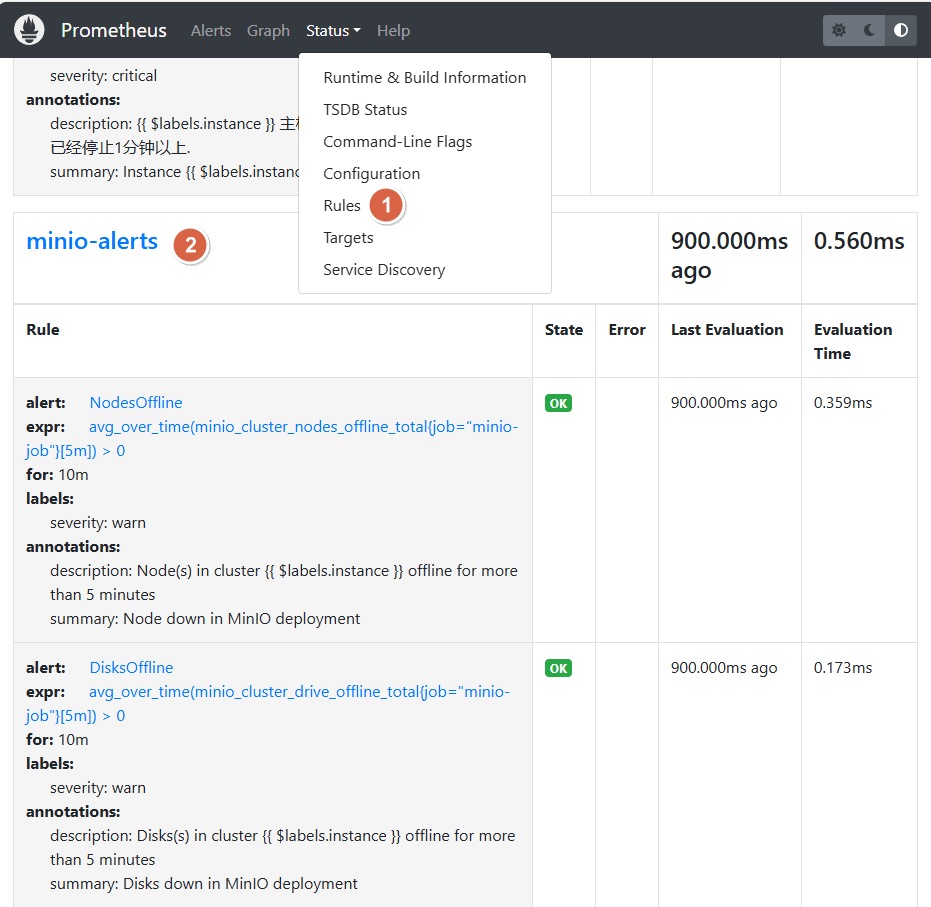Open the drive_offline_total expression link
Image resolution: width=931 pixels, height=907 pixels.
click(268, 704)
